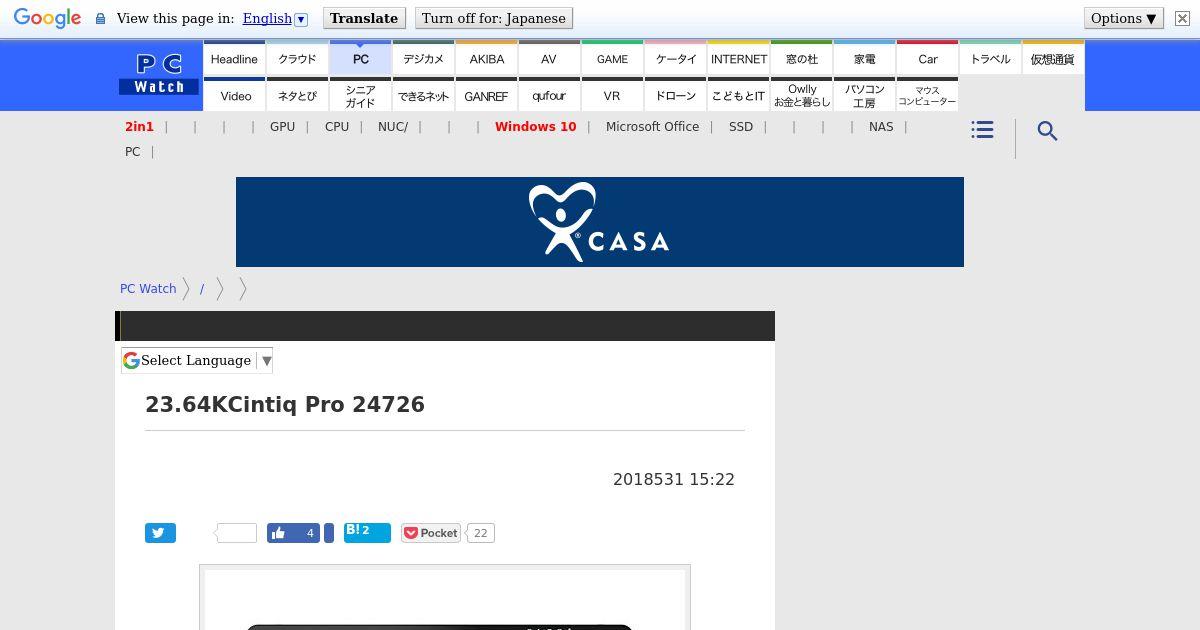Open the Owlly お金と暮らし tab
The width and height of the screenshot is (1200, 630).
801,95
